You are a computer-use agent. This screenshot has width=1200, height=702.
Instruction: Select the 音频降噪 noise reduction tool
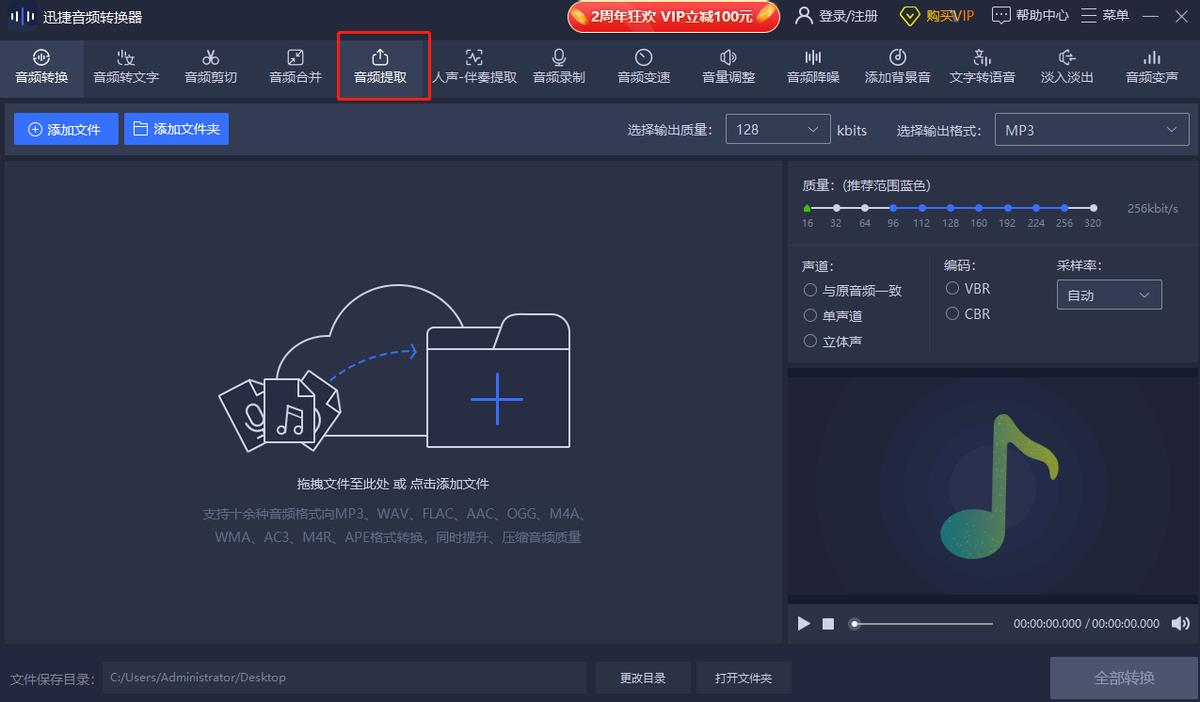[x=813, y=66]
